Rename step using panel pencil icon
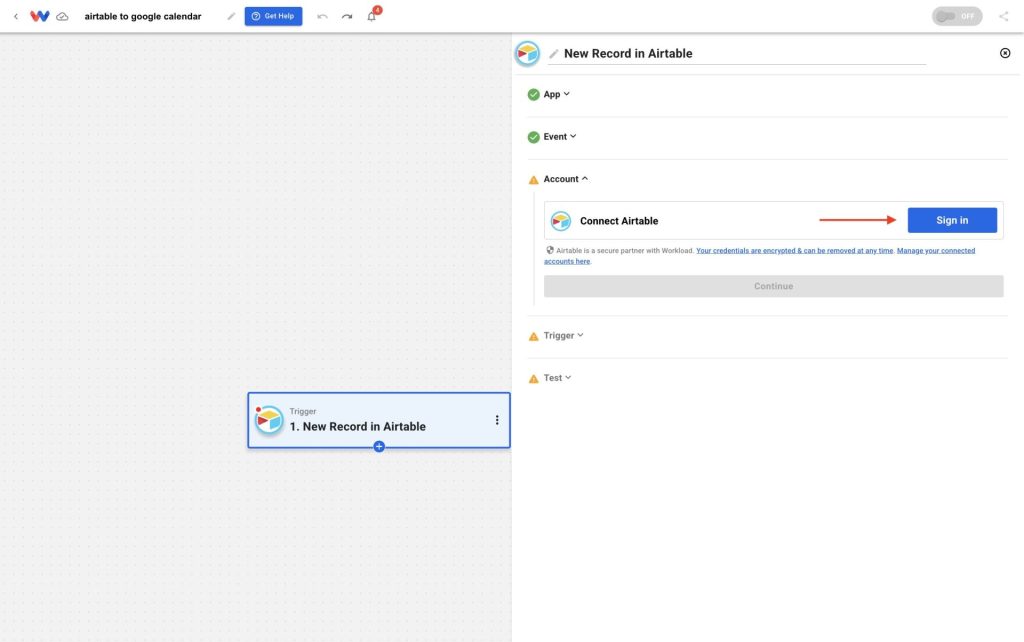This screenshot has width=1024, height=642. coord(554,54)
